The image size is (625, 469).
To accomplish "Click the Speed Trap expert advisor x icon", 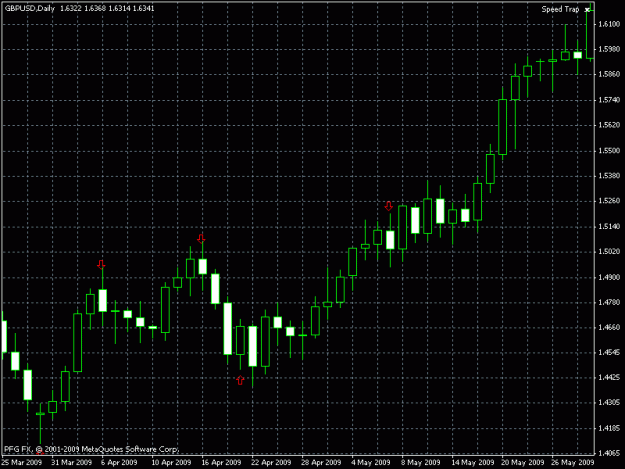I will [x=587, y=10].
